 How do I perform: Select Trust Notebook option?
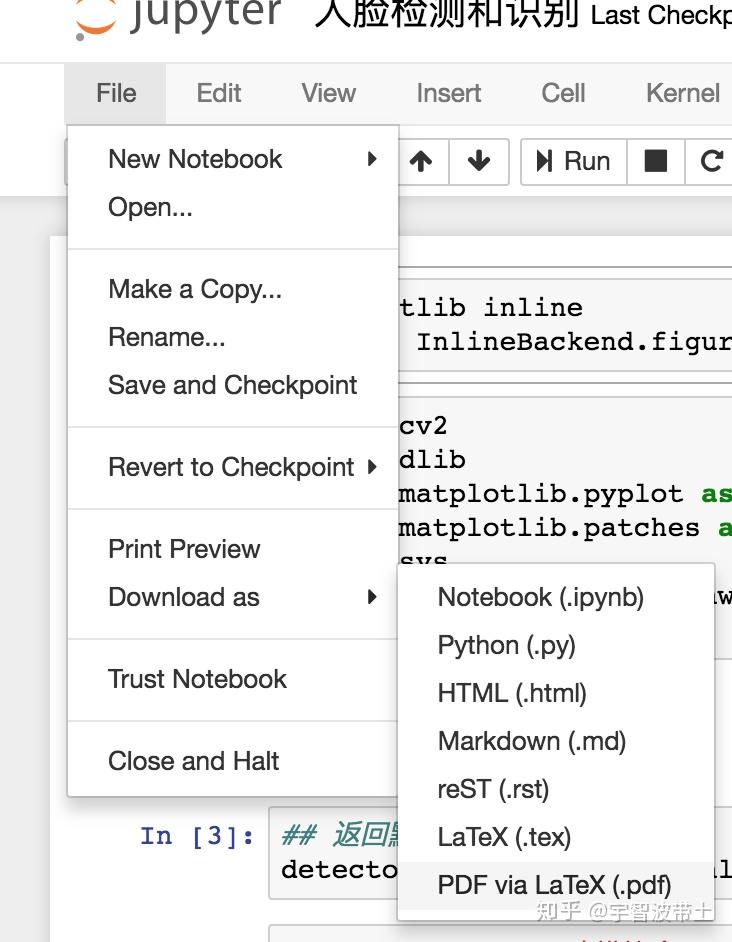(197, 679)
